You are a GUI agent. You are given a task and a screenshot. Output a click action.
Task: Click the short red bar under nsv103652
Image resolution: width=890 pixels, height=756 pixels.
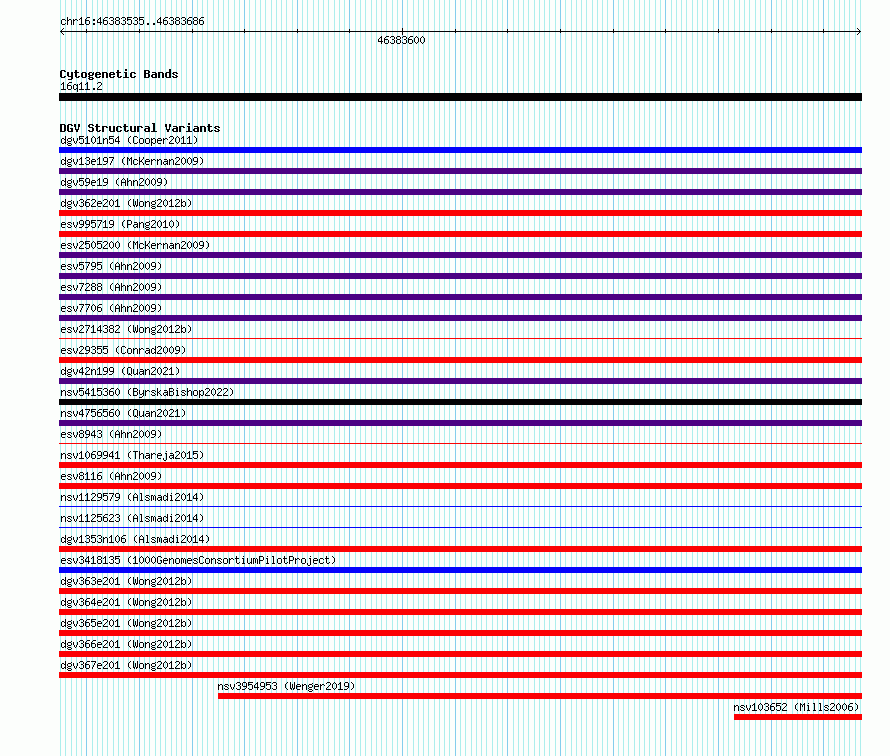coord(798,717)
